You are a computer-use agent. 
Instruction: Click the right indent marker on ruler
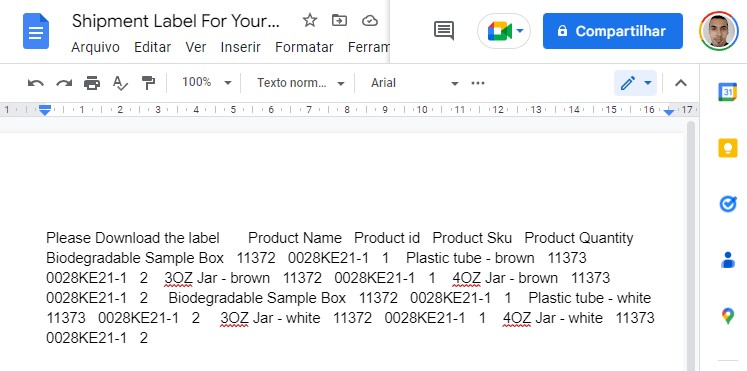pos(669,112)
